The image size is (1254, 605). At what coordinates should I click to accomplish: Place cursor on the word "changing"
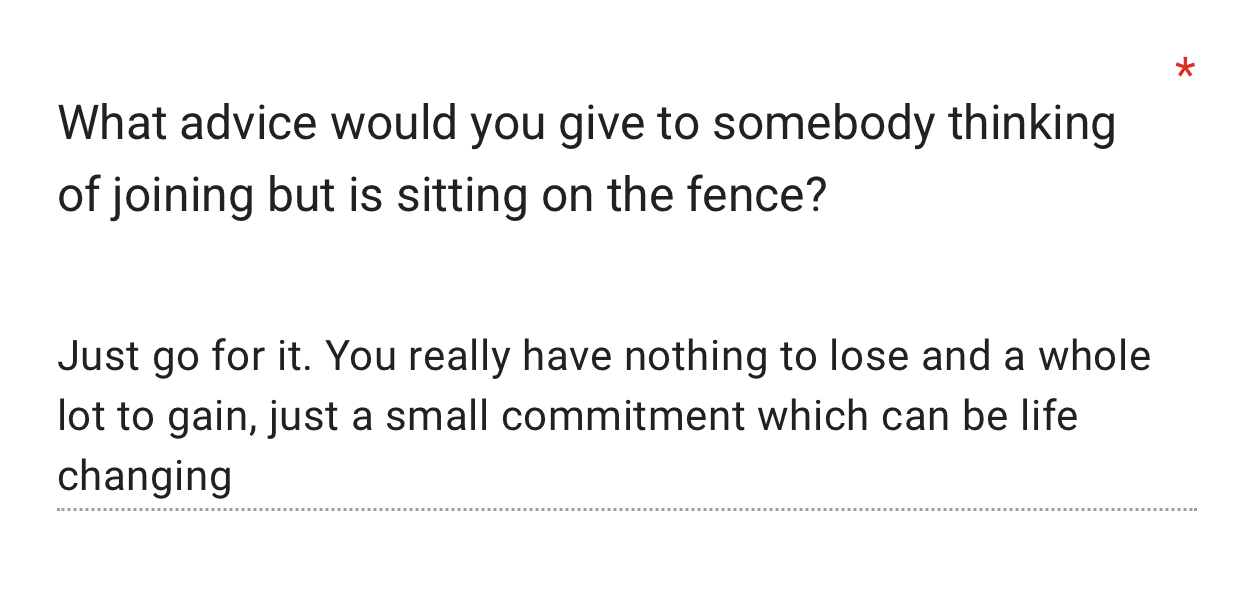(144, 476)
